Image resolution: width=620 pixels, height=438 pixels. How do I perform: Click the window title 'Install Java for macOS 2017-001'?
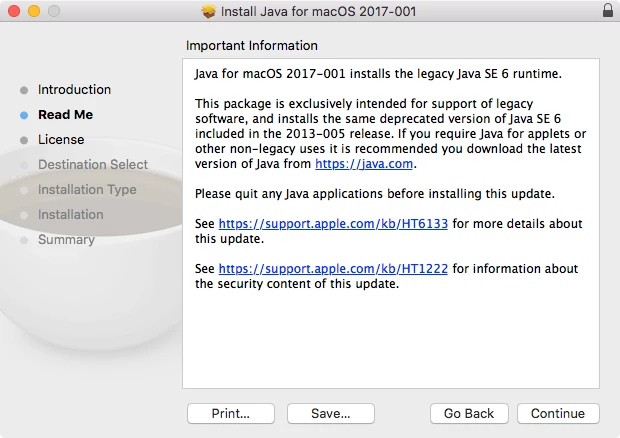point(318,11)
